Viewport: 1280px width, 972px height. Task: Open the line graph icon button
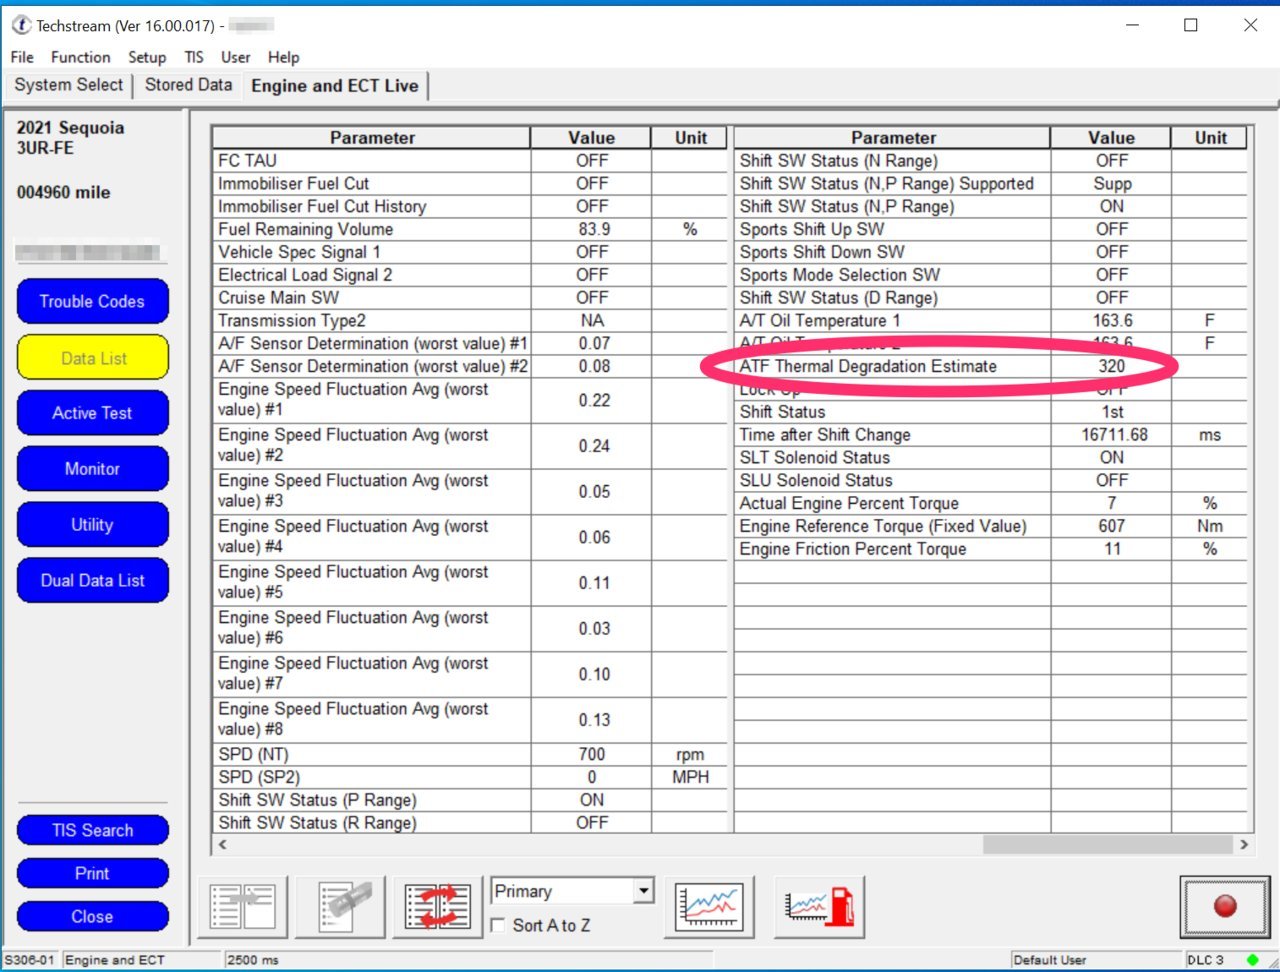tap(710, 907)
